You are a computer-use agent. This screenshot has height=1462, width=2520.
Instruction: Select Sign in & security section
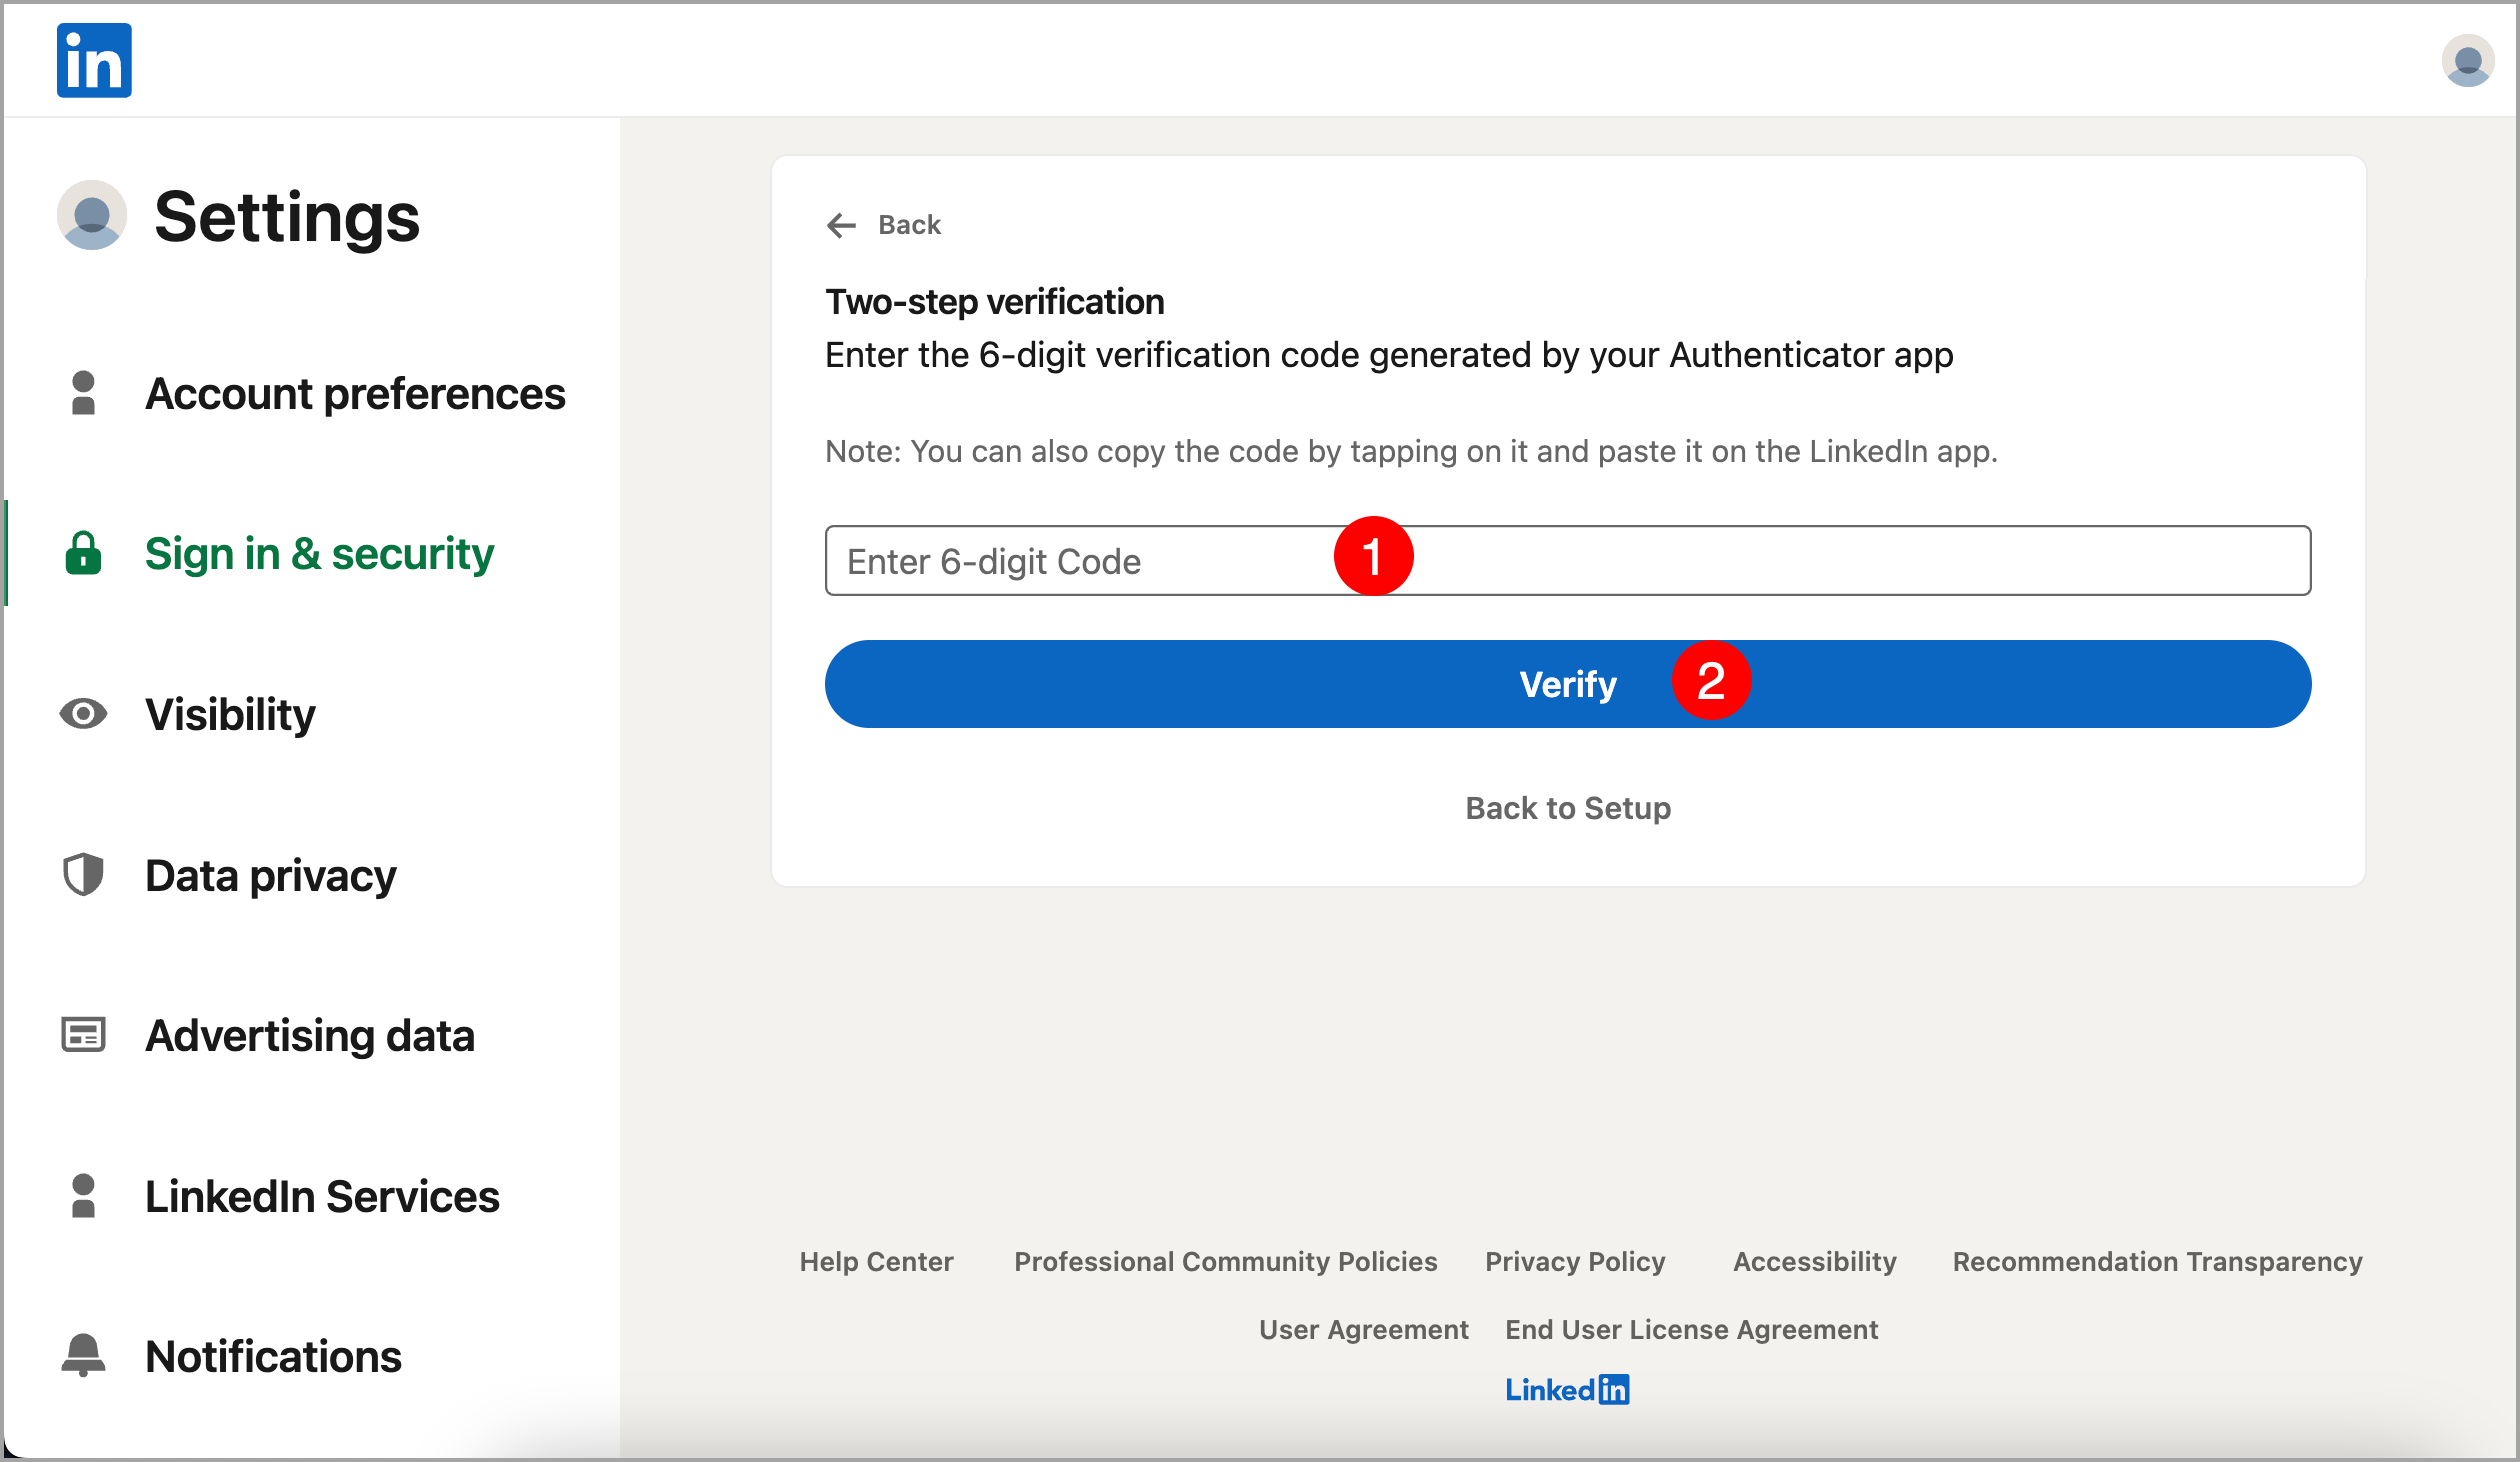320,554
